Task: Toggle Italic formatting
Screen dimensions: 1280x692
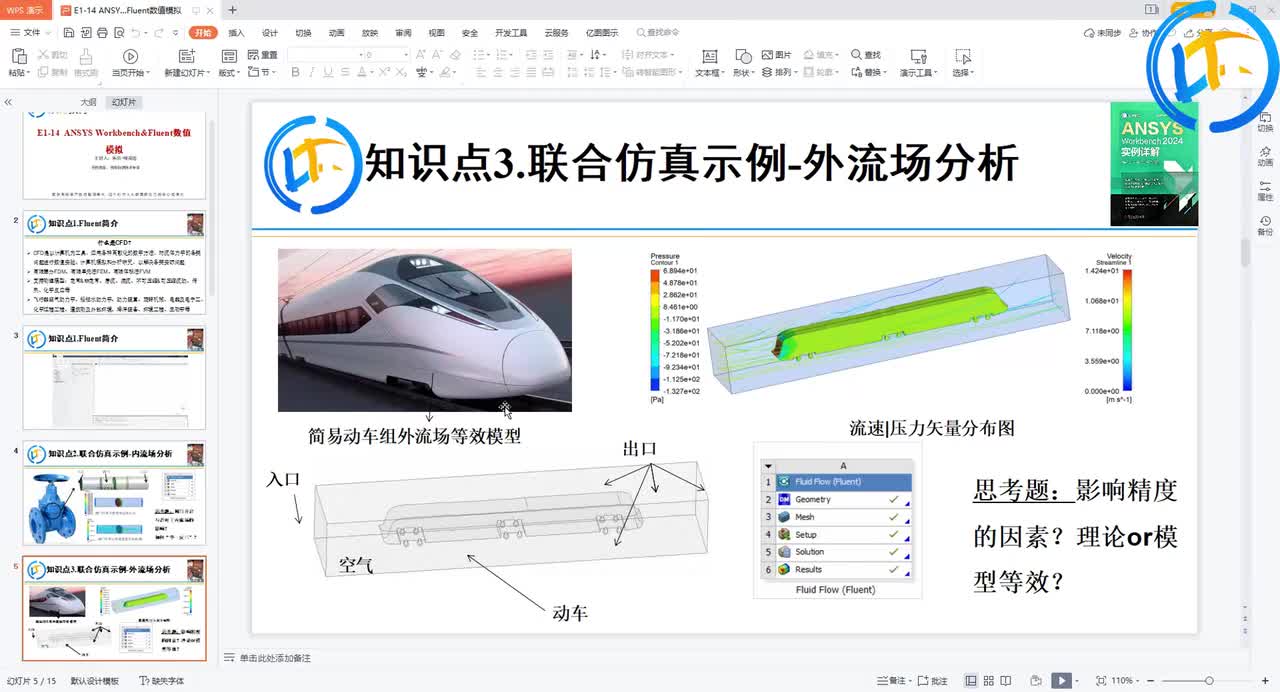Action: coord(313,72)
